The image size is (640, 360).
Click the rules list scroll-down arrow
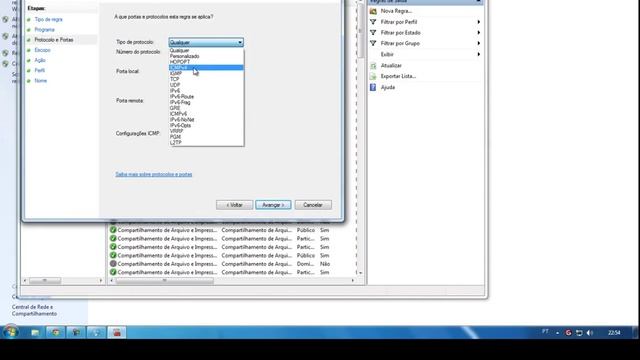(360, 273)
